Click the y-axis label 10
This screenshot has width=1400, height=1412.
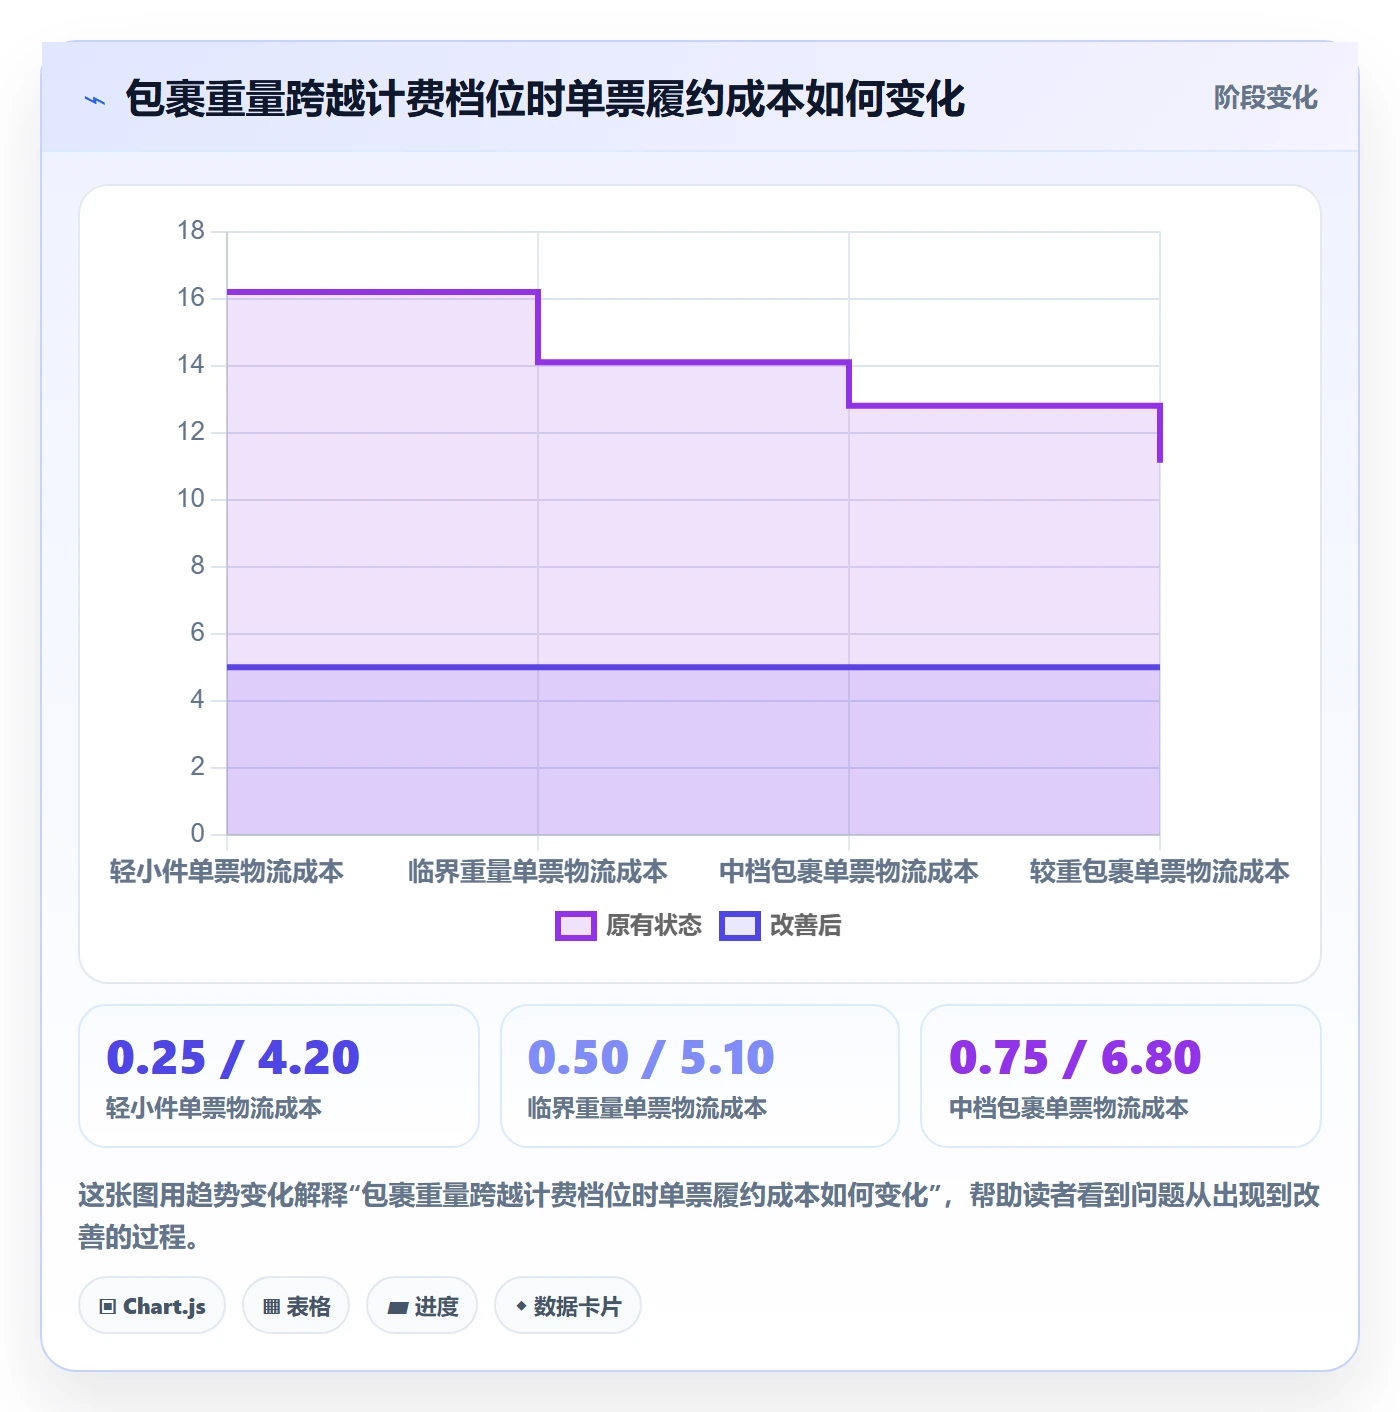pyautogui.click(x=191, y=499)
